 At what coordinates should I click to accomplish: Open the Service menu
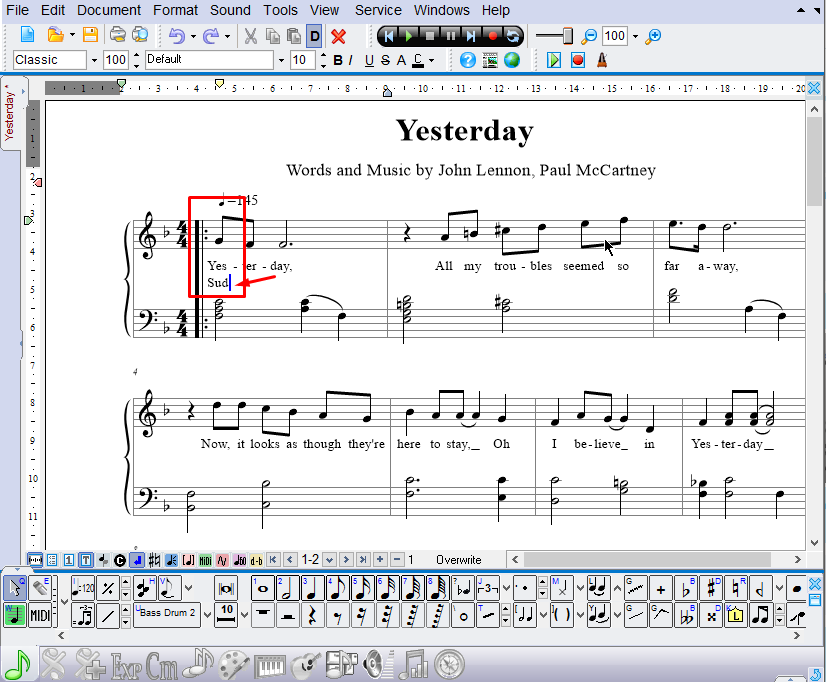378,10
